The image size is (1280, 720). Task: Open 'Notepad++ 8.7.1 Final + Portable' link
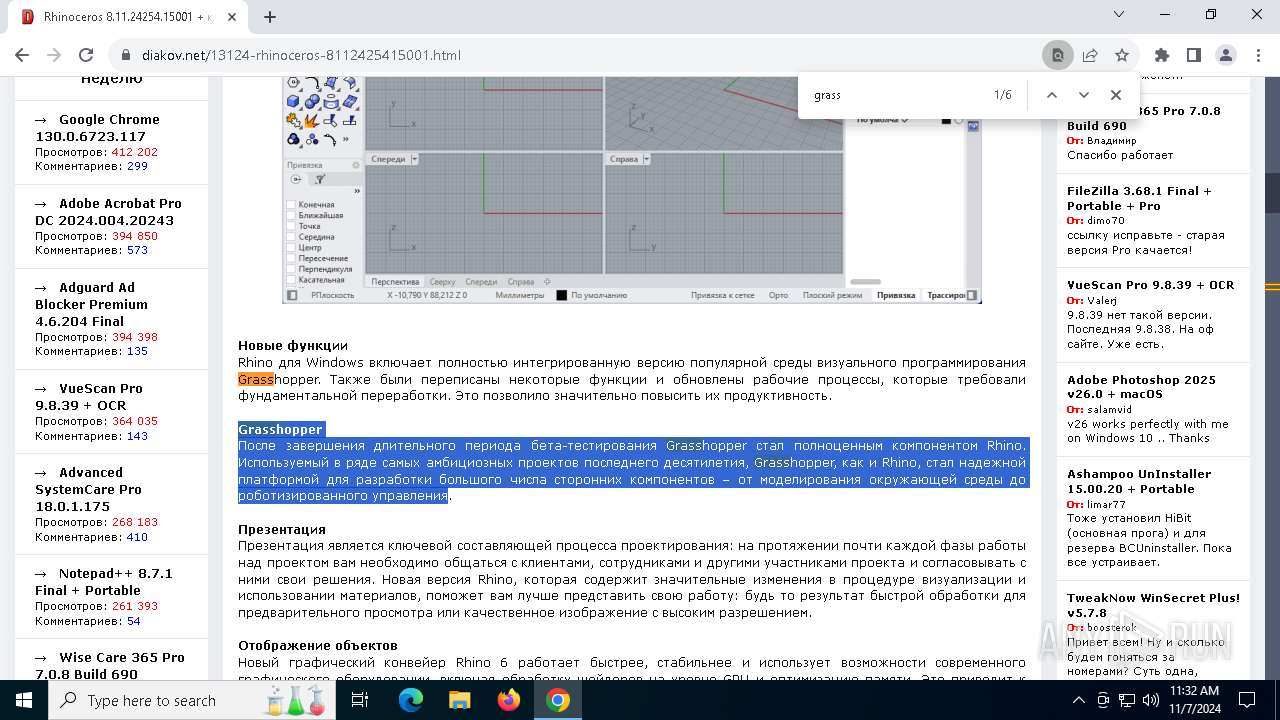pyautogui.click(x=104, y=582)
